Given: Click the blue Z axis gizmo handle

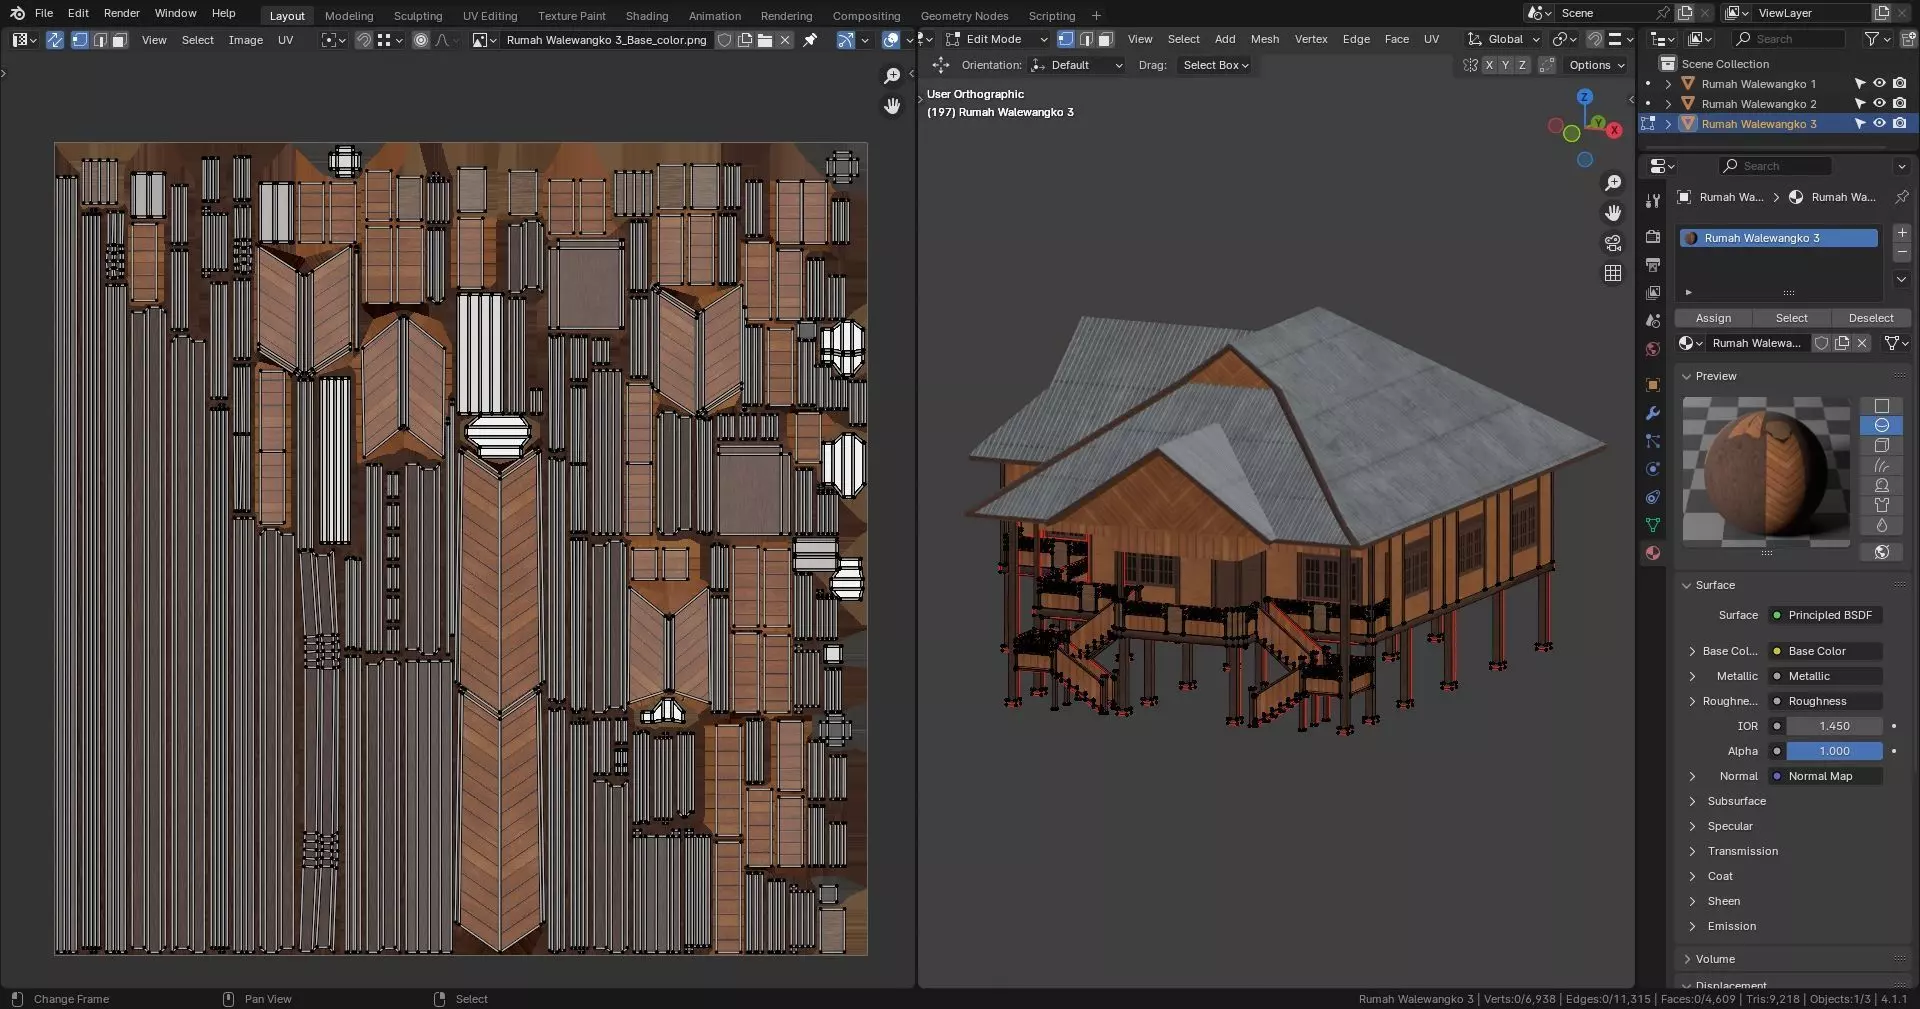Looking at the screenshot, I should 1584,96.
